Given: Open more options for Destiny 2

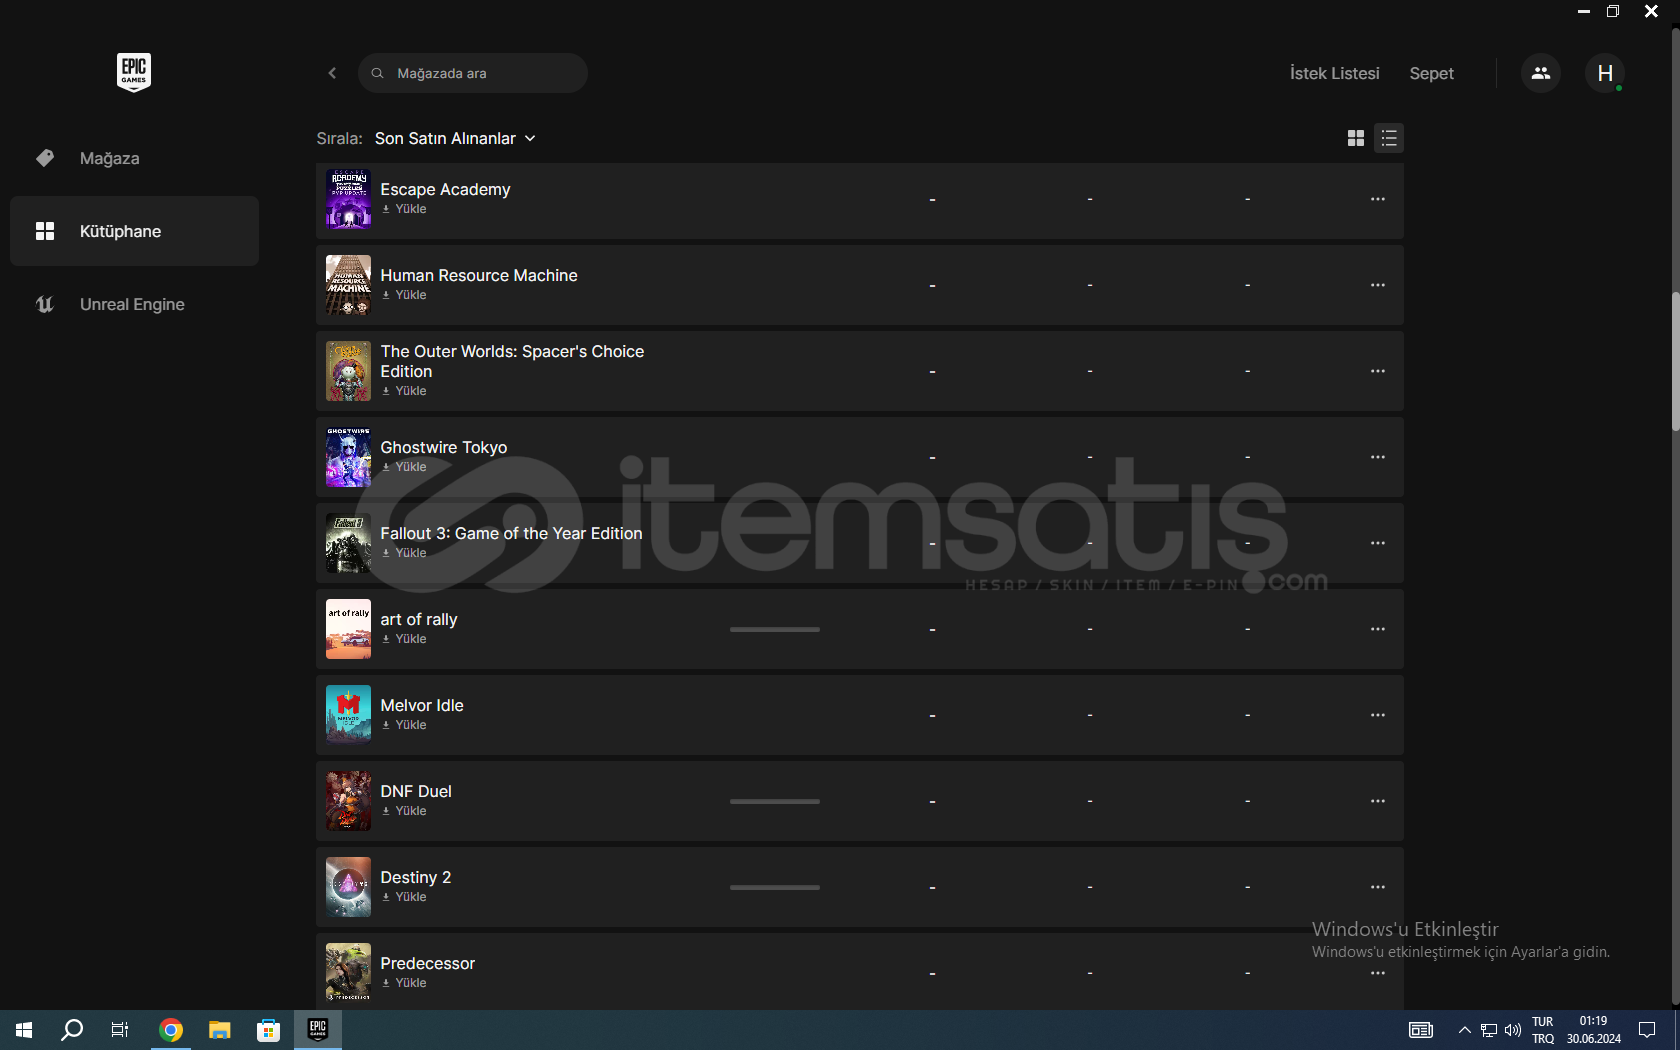Looking at the screenshot, I should [x=1378, y=887].
